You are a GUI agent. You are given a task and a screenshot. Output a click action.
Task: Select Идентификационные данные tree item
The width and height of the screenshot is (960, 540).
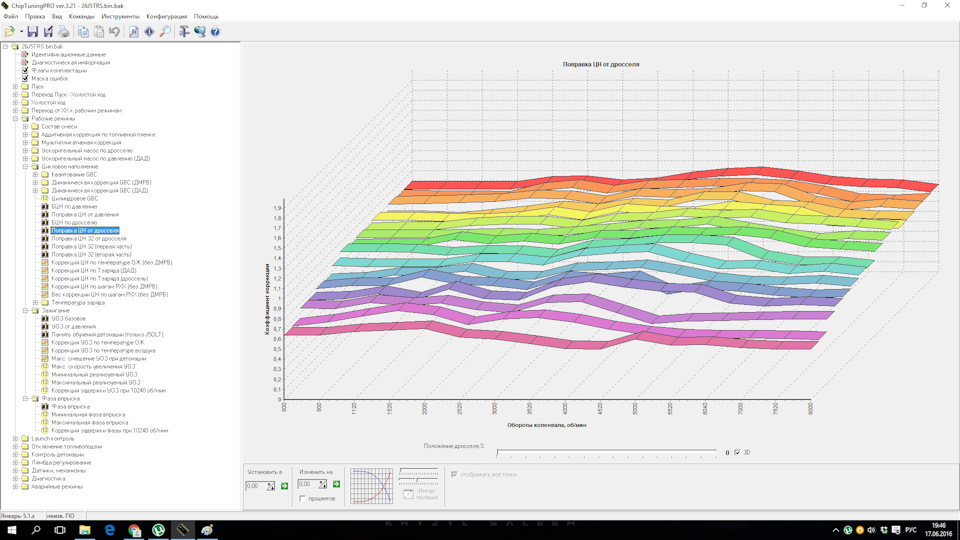coord(69,54)
